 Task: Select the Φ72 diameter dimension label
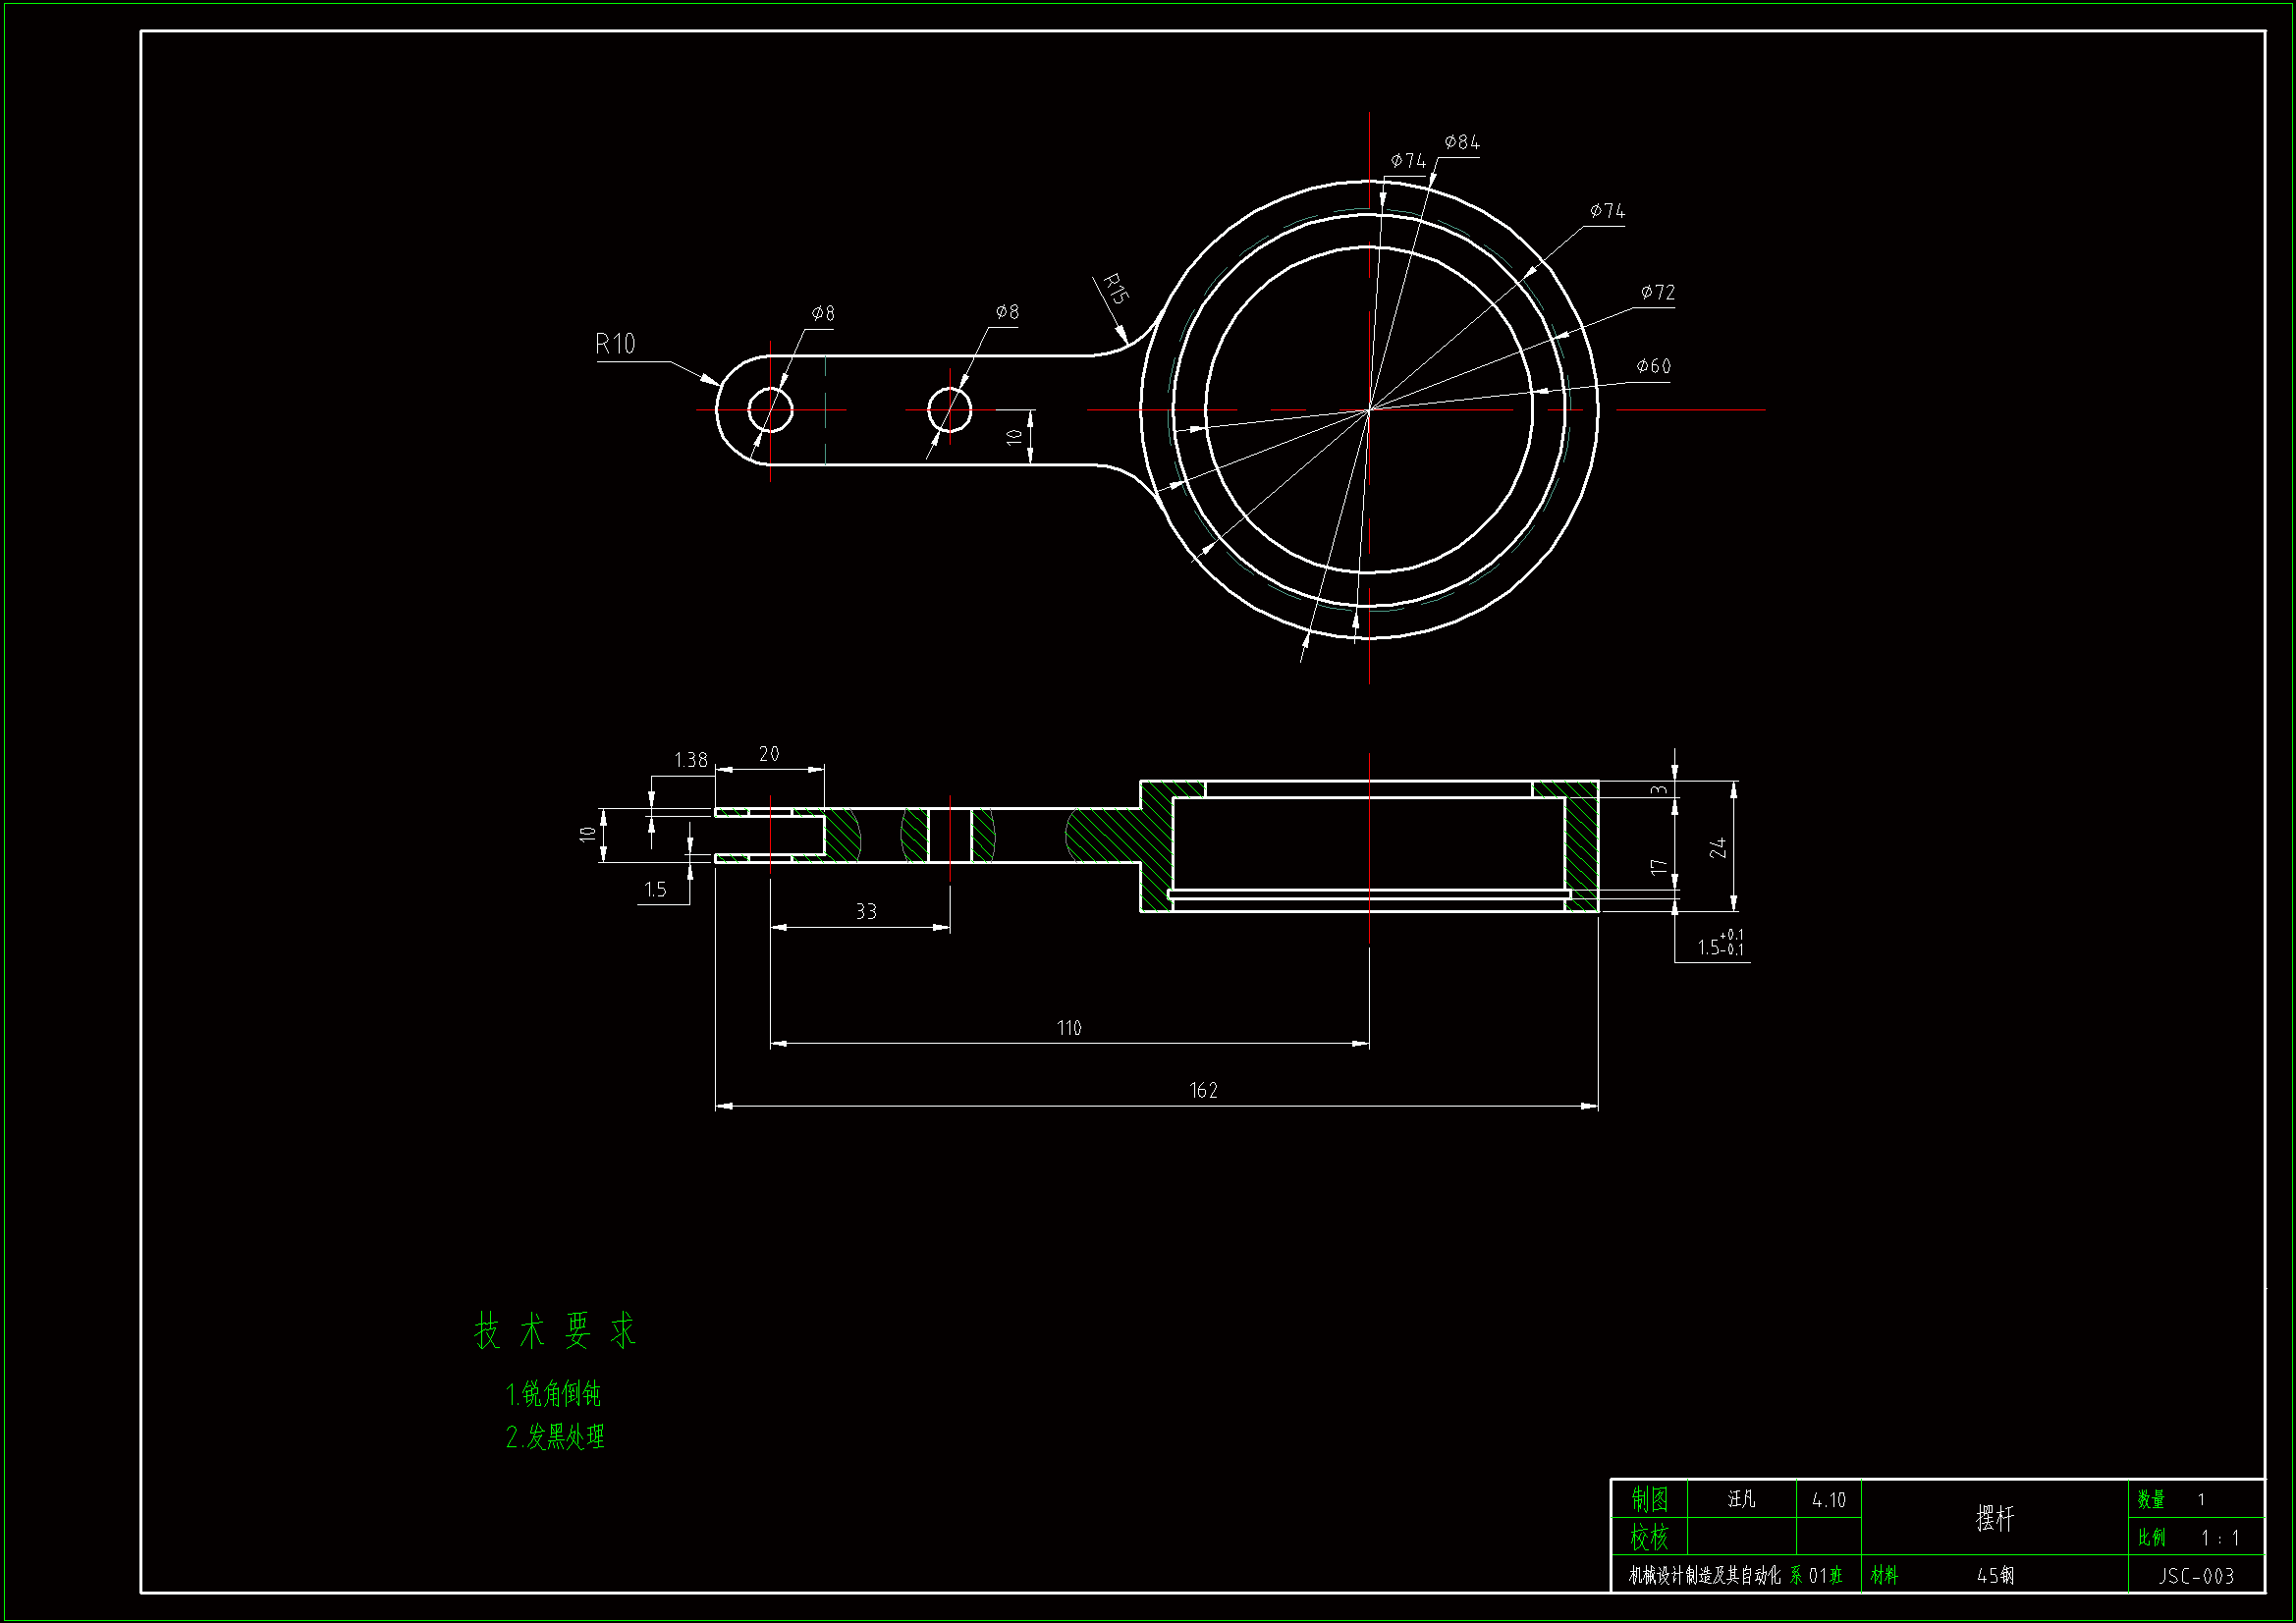1657,292
